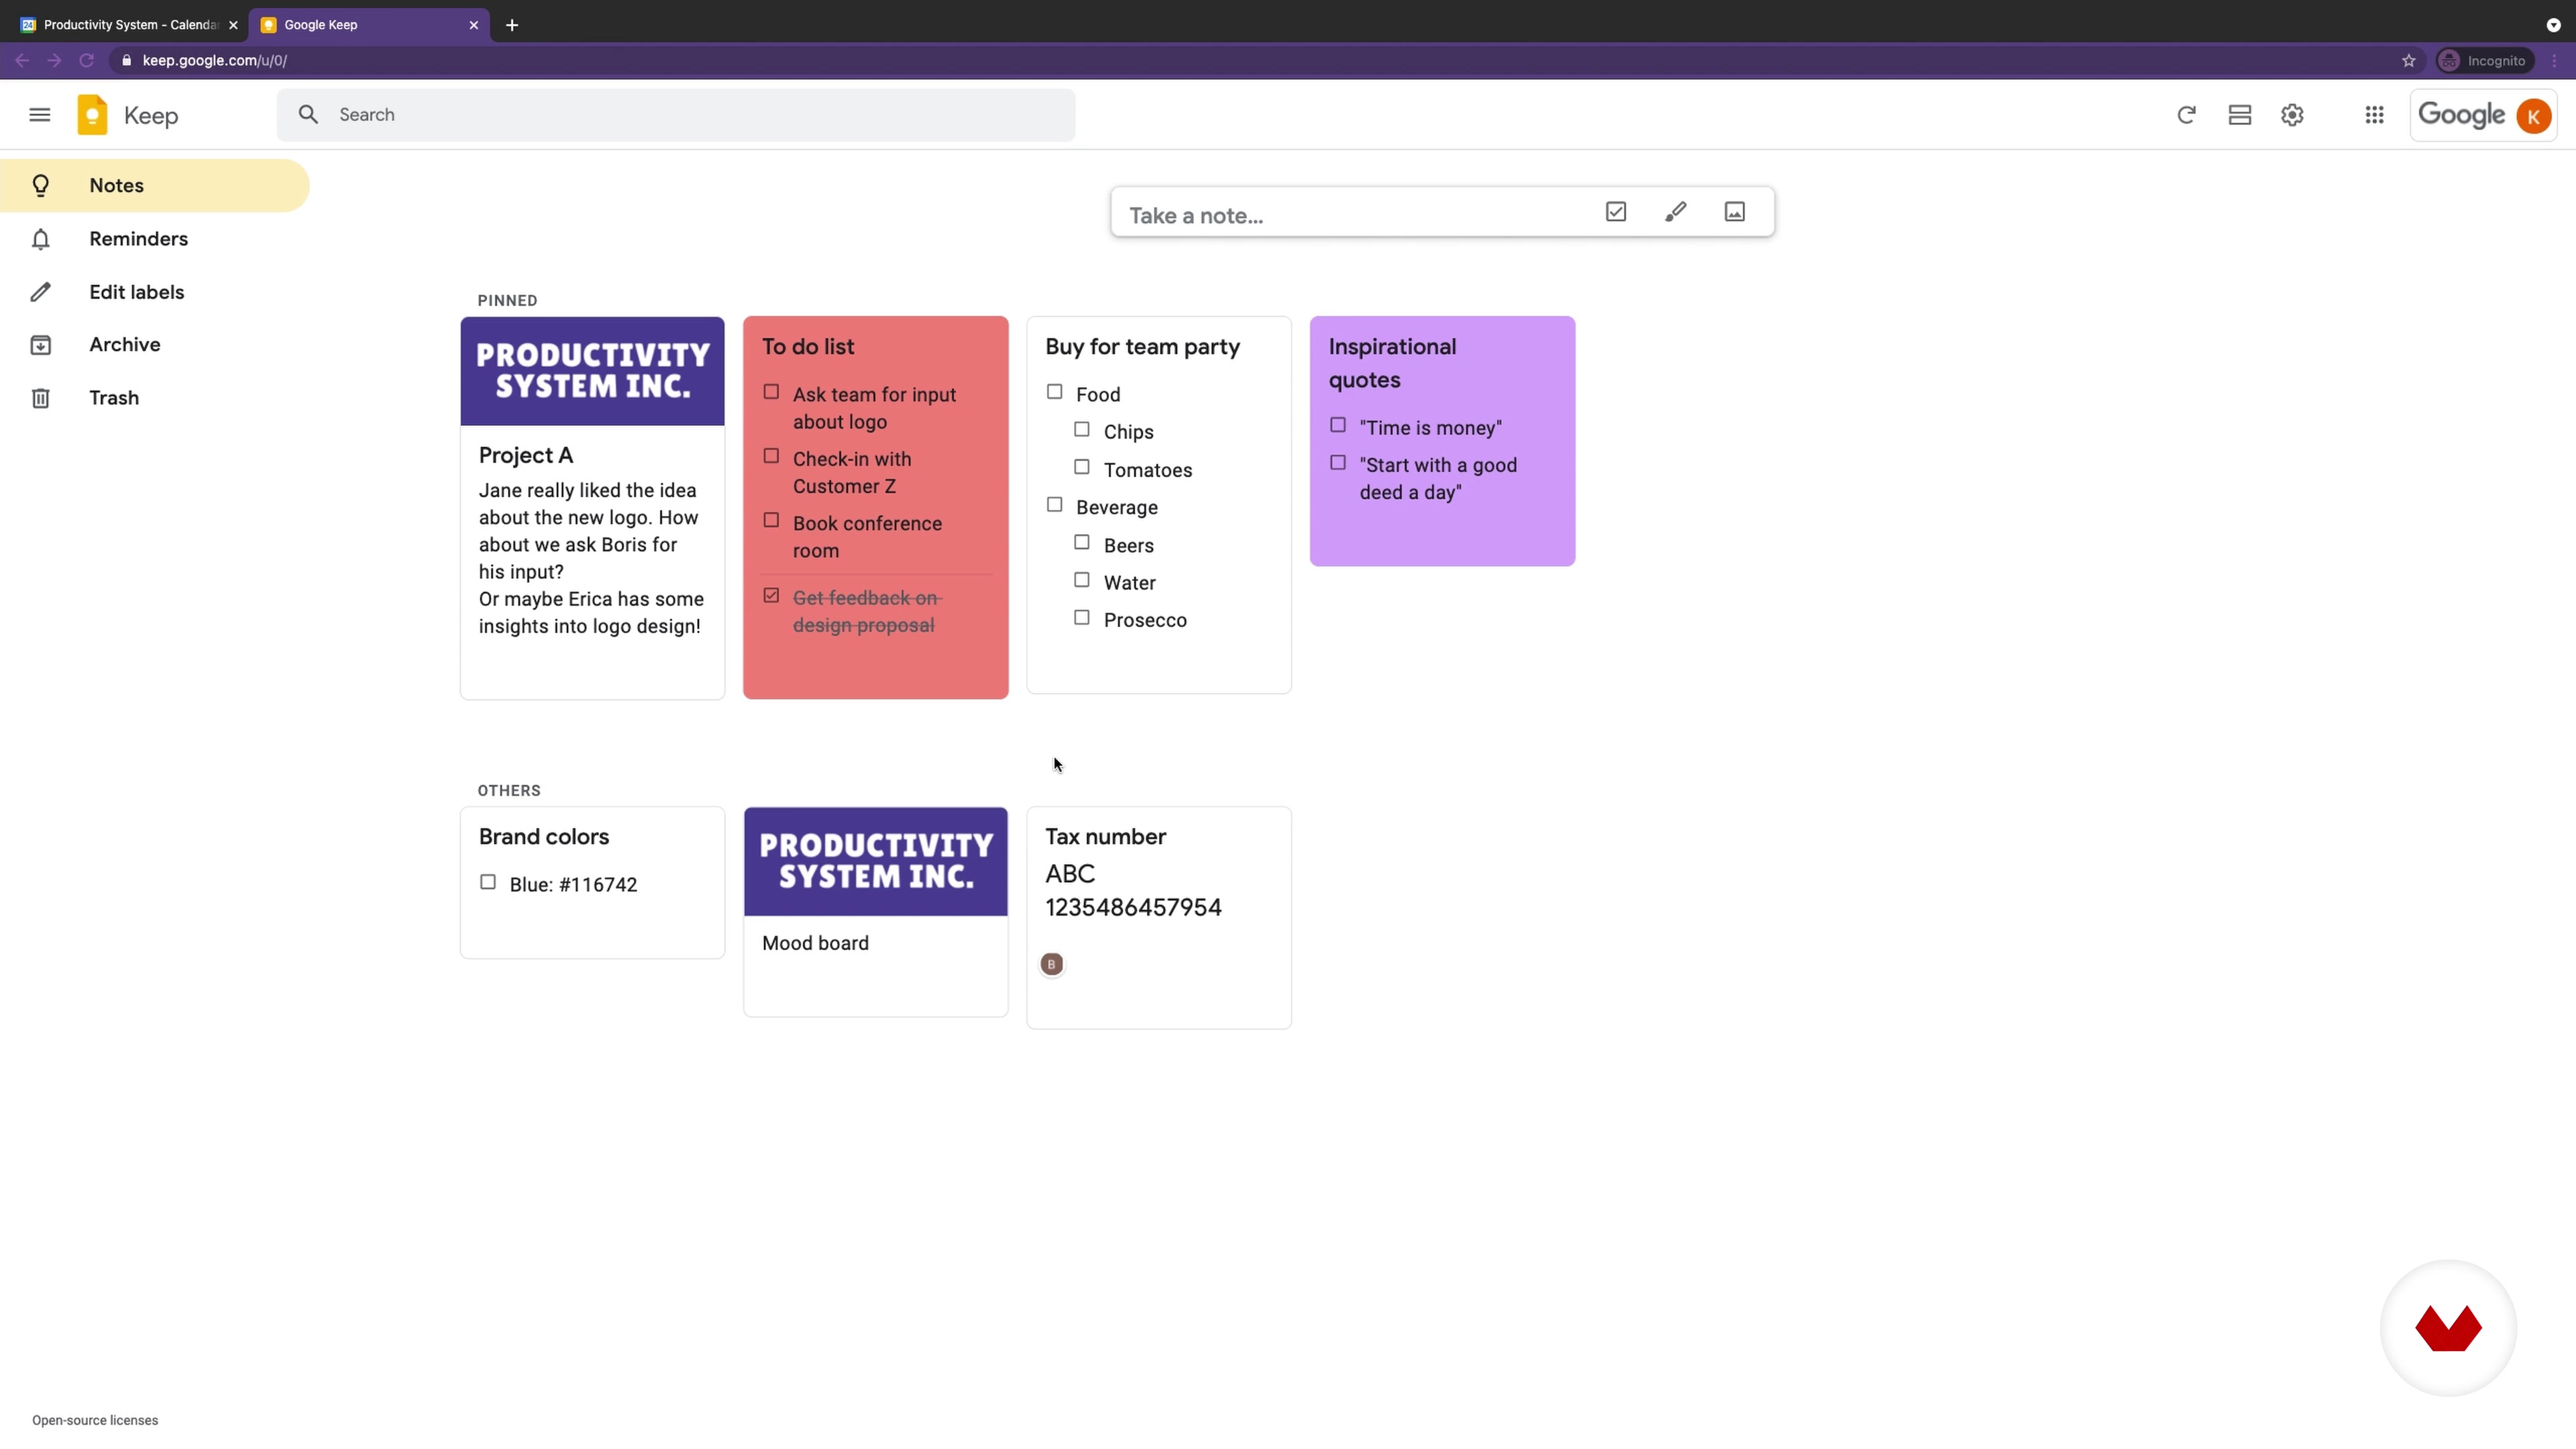Click the browser address bar URL
Viewport: 2576px width, 1449px height.
[x=215, y=61]
